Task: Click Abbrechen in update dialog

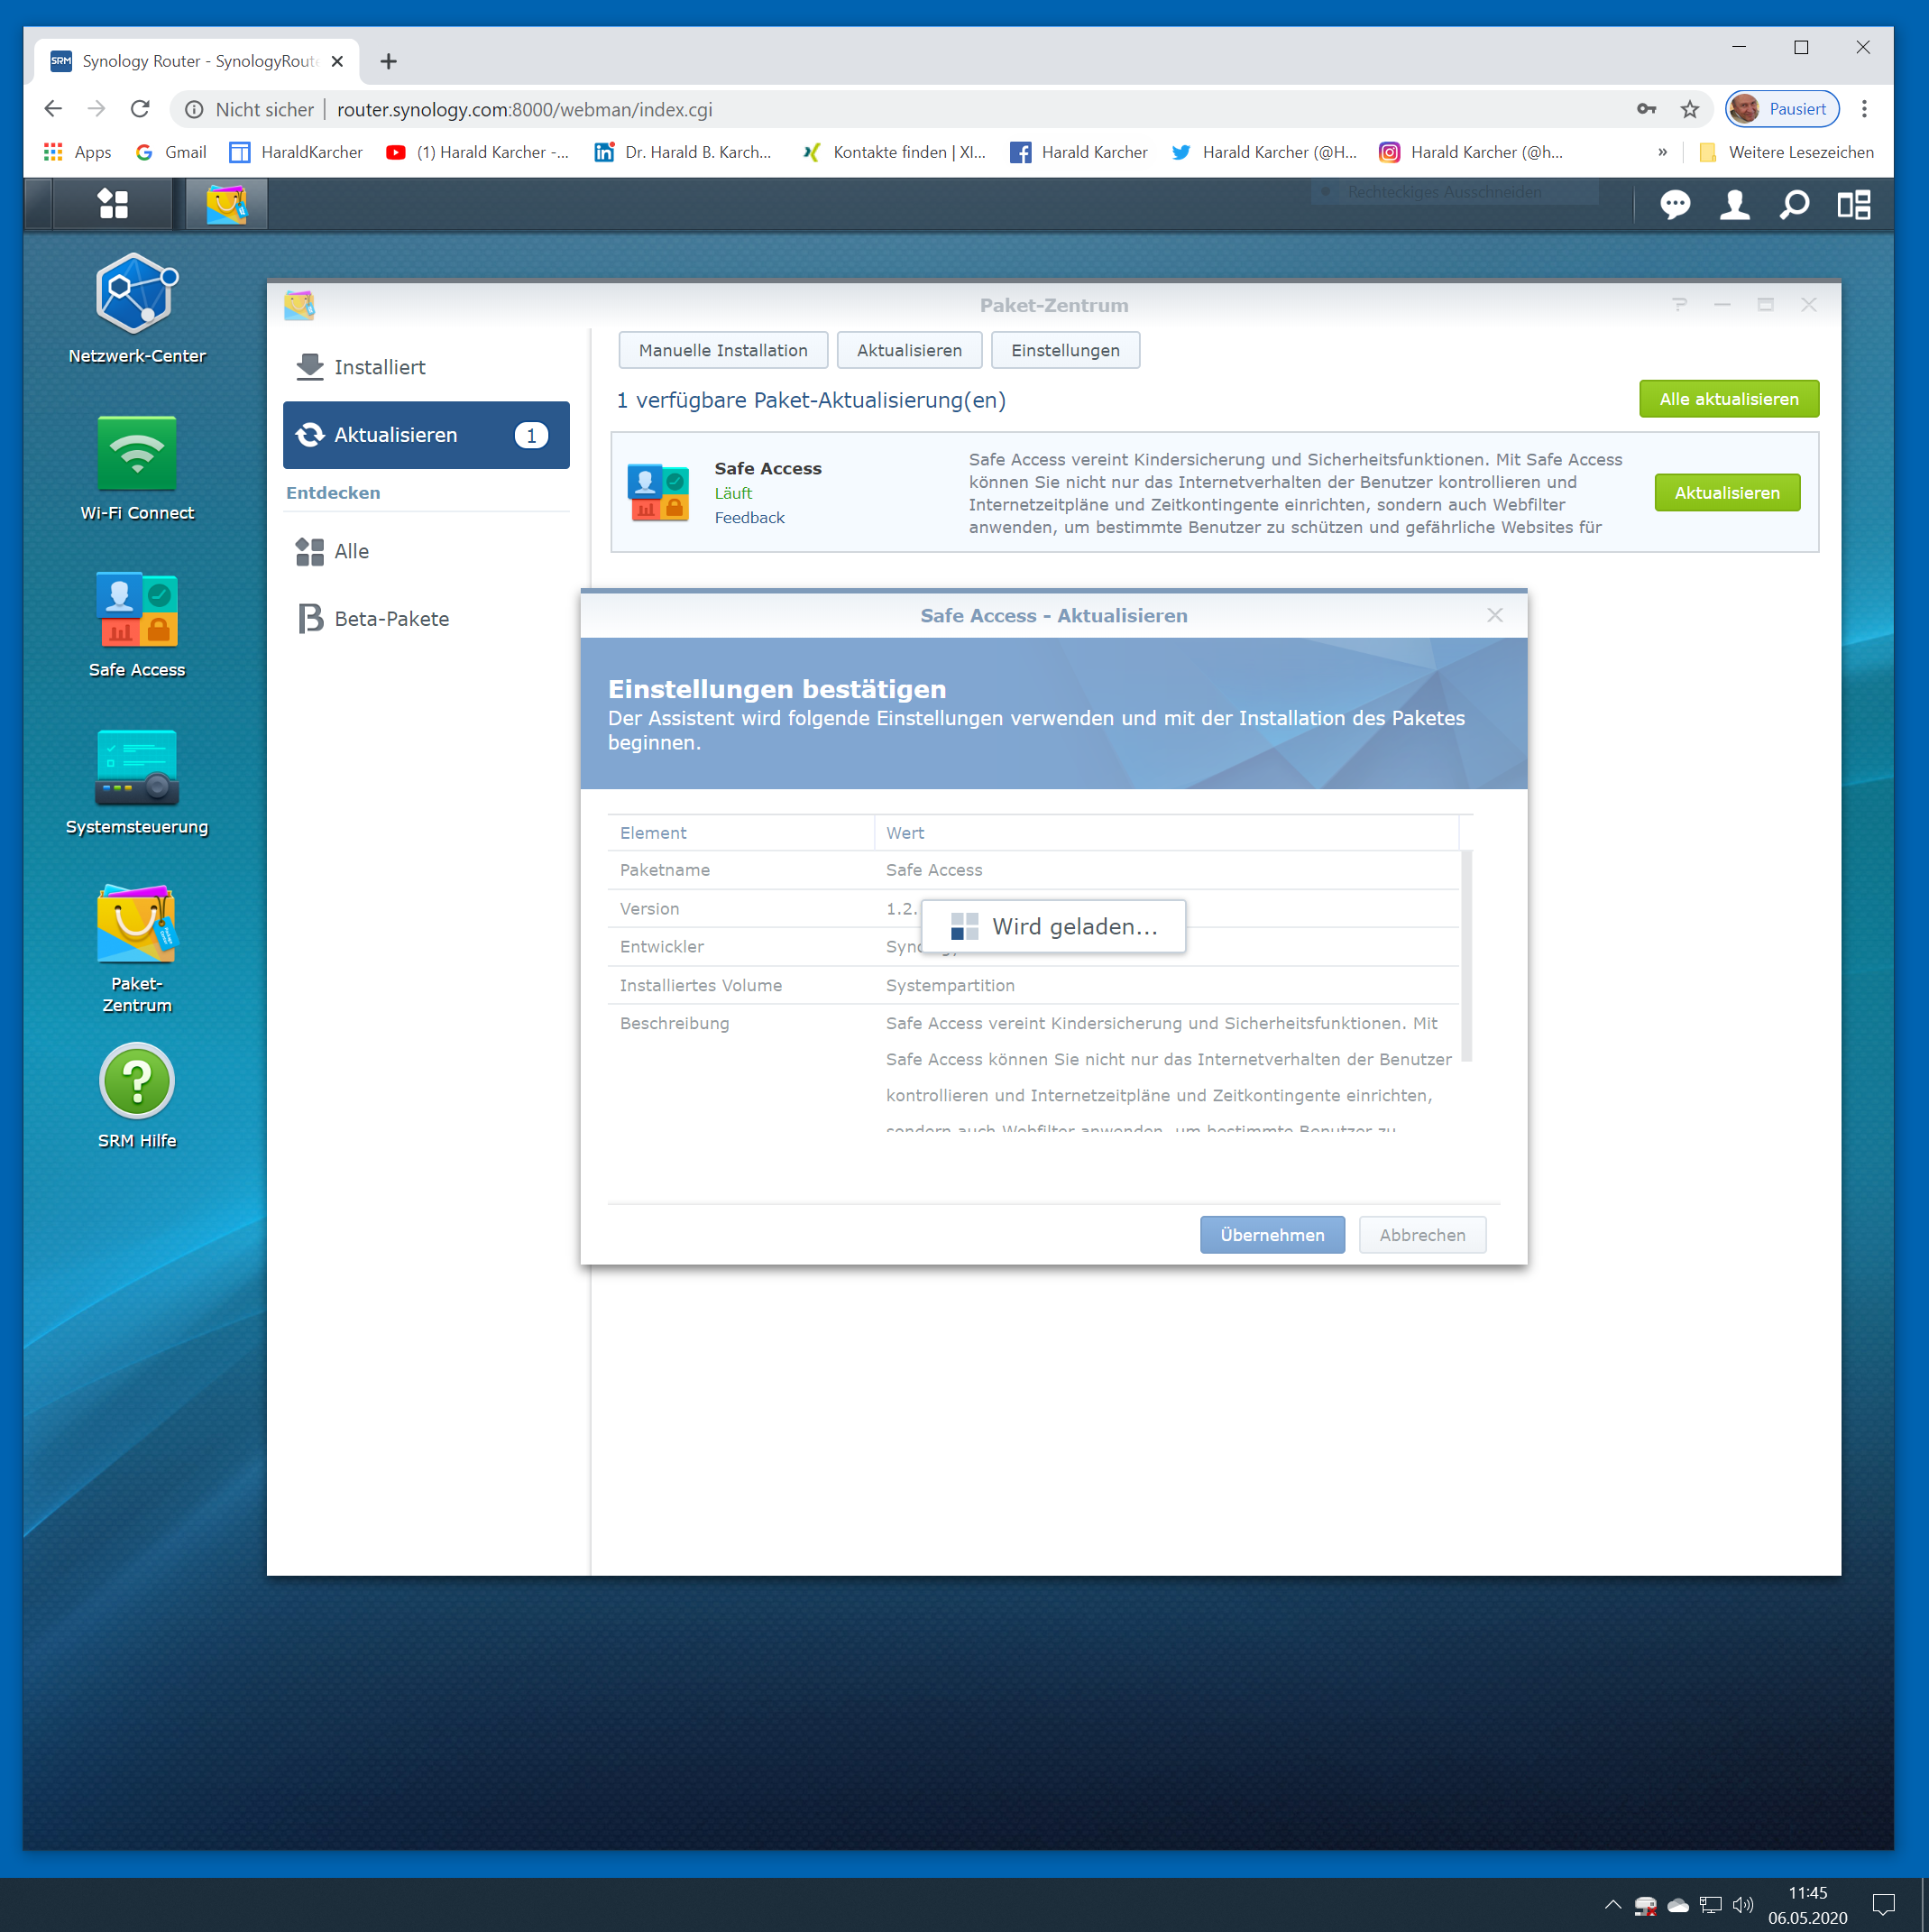Action: tap(1422, 1235)
